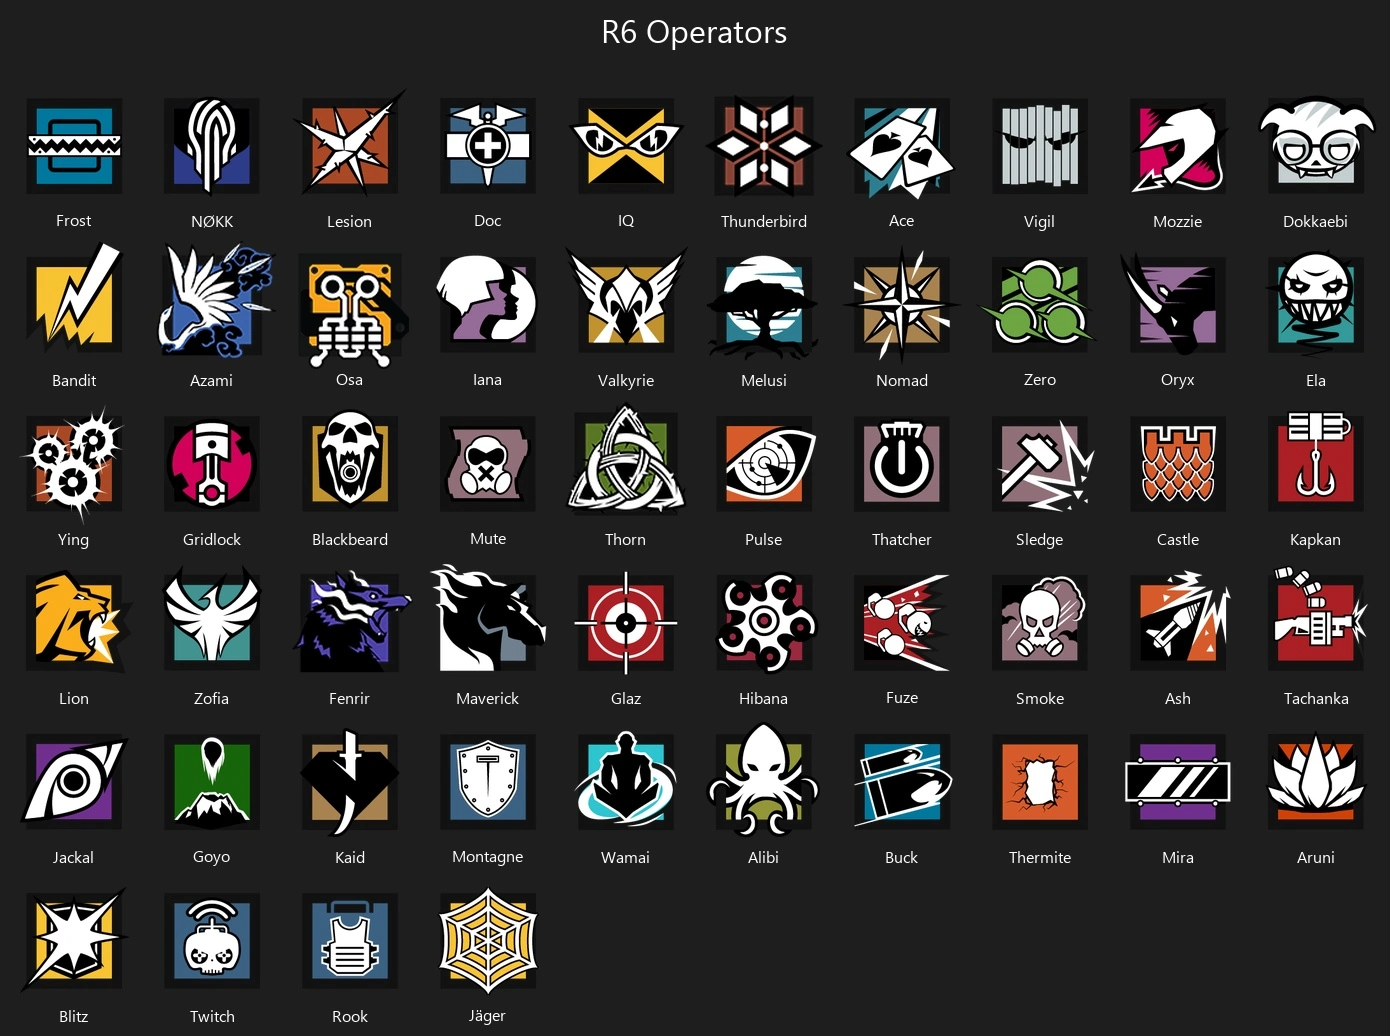The height and width of the screenshot is (1036, 1390).
Task: Click the Thunderbird operator icon
Action: tap(764, 146)
